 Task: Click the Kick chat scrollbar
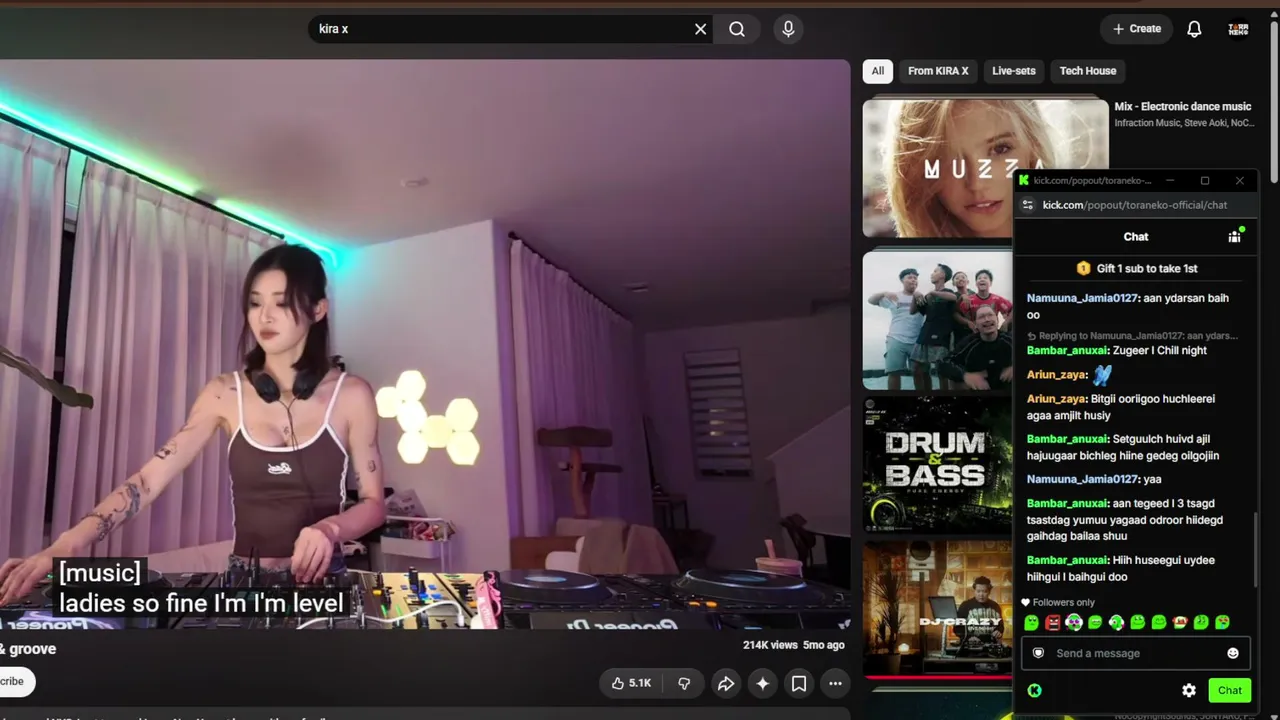(1256, 550)
